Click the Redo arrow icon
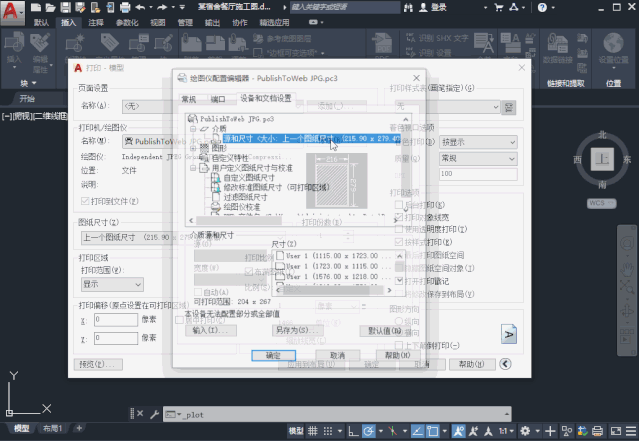Viewport: 639px width, 441px height. click(162, 7)
